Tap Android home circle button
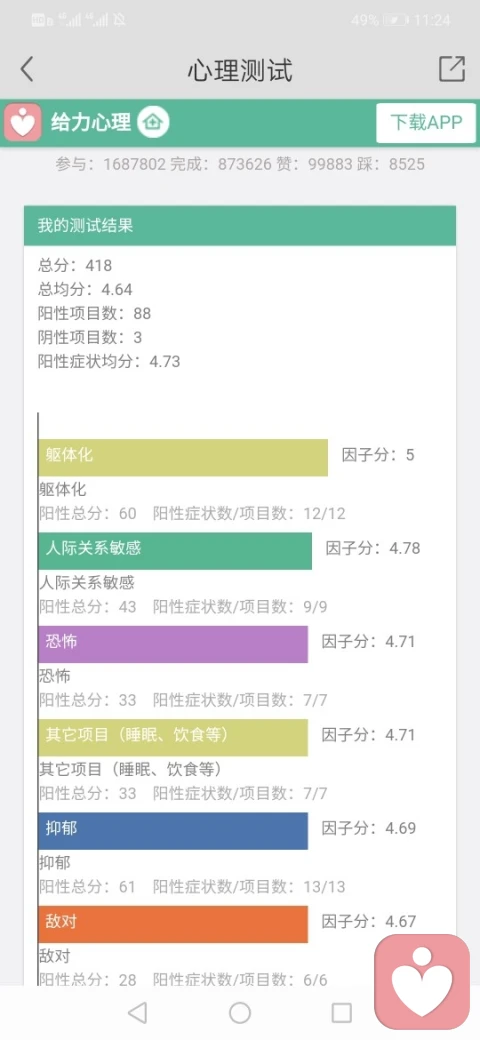Image resolution: width=480 pixels, height=1040 pixels. click(240, 1012)
